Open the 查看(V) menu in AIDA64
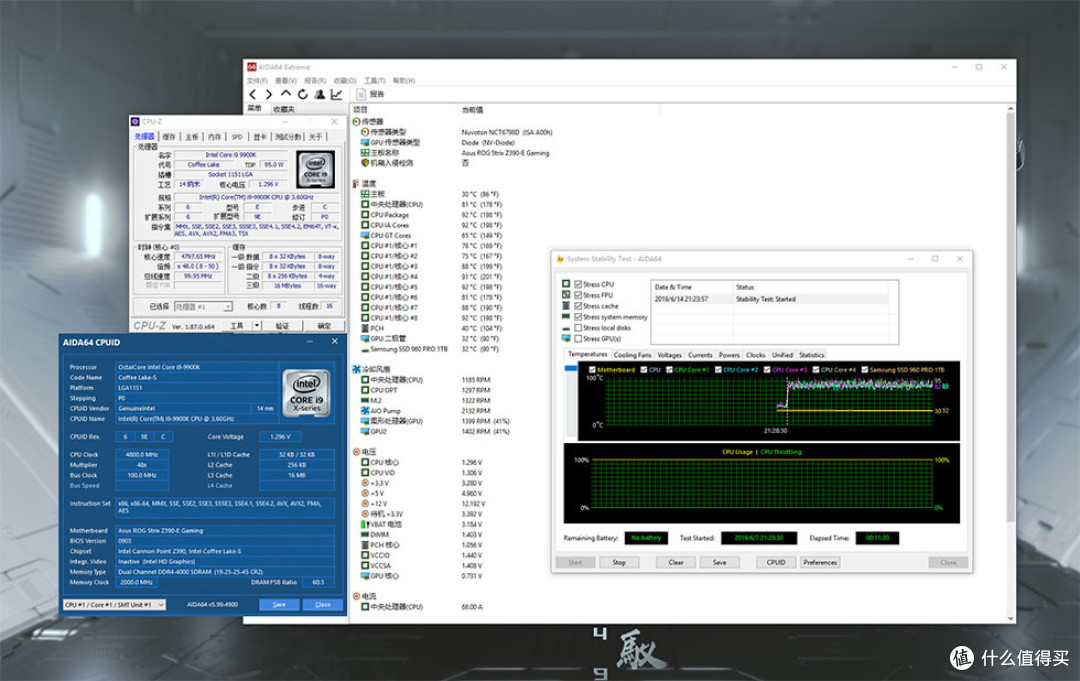The image size is (1080, 681). [x=286, y=81]
